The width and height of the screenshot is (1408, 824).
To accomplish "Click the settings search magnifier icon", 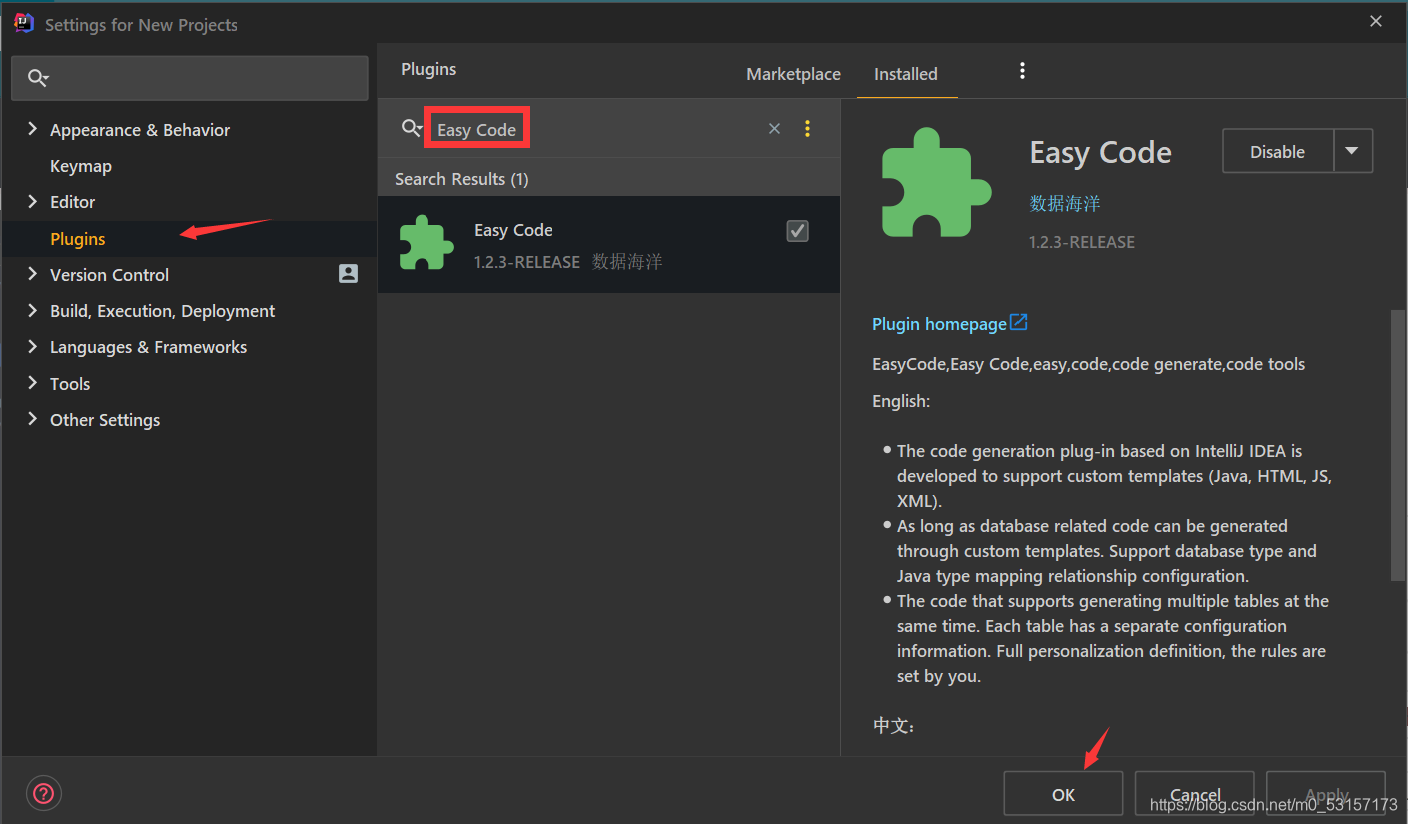I will (38, 78).
